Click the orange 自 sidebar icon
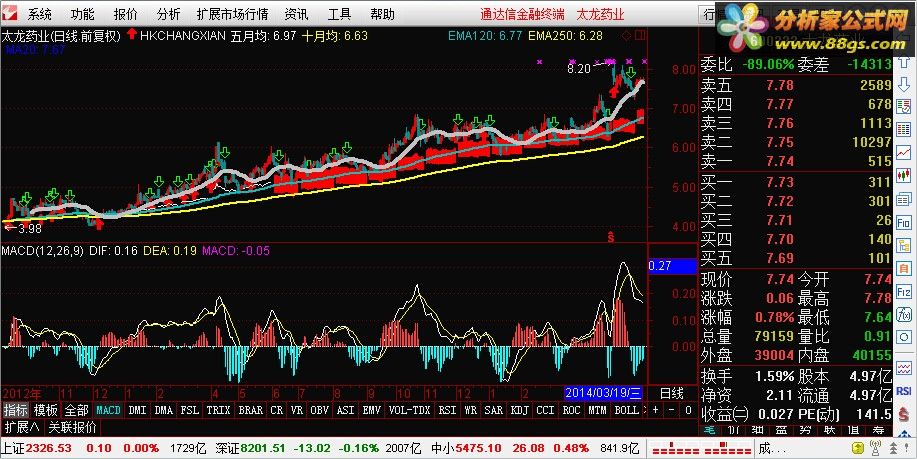The height and width of the screenshot is (459, 917). tap(904, 268)
